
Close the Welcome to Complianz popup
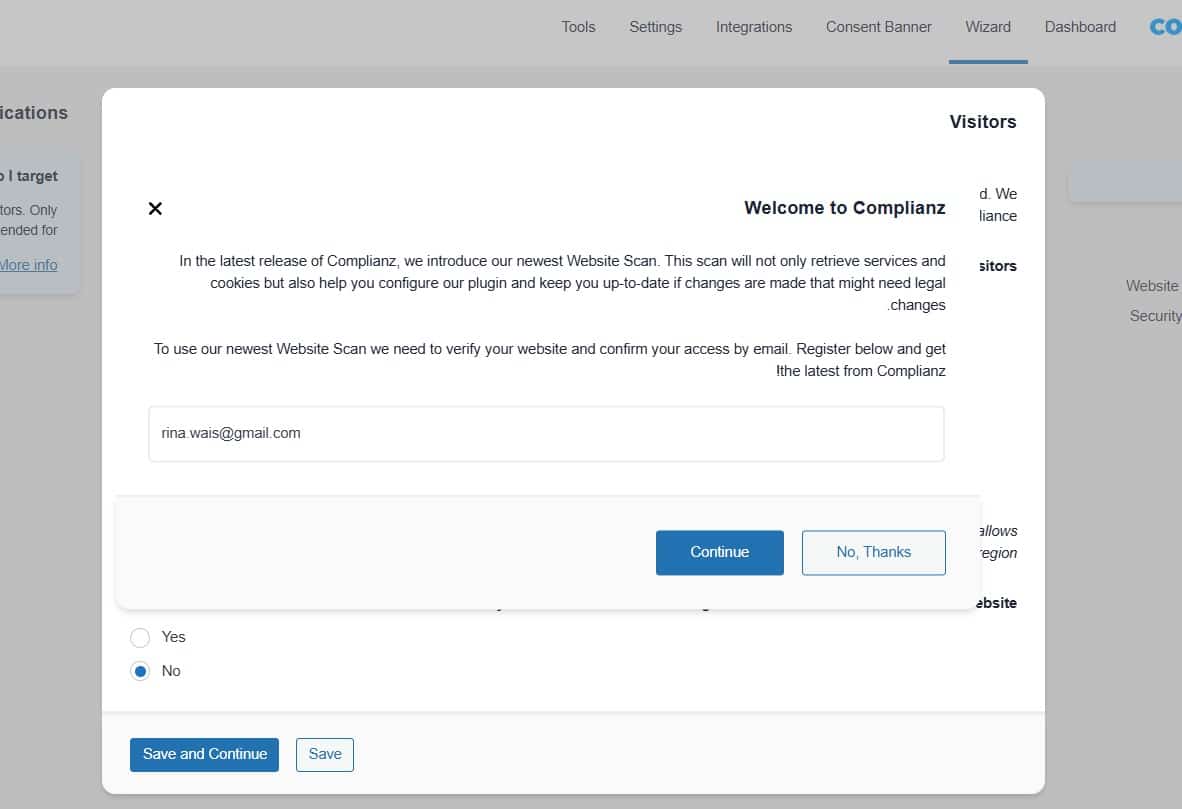click(155, 208)
